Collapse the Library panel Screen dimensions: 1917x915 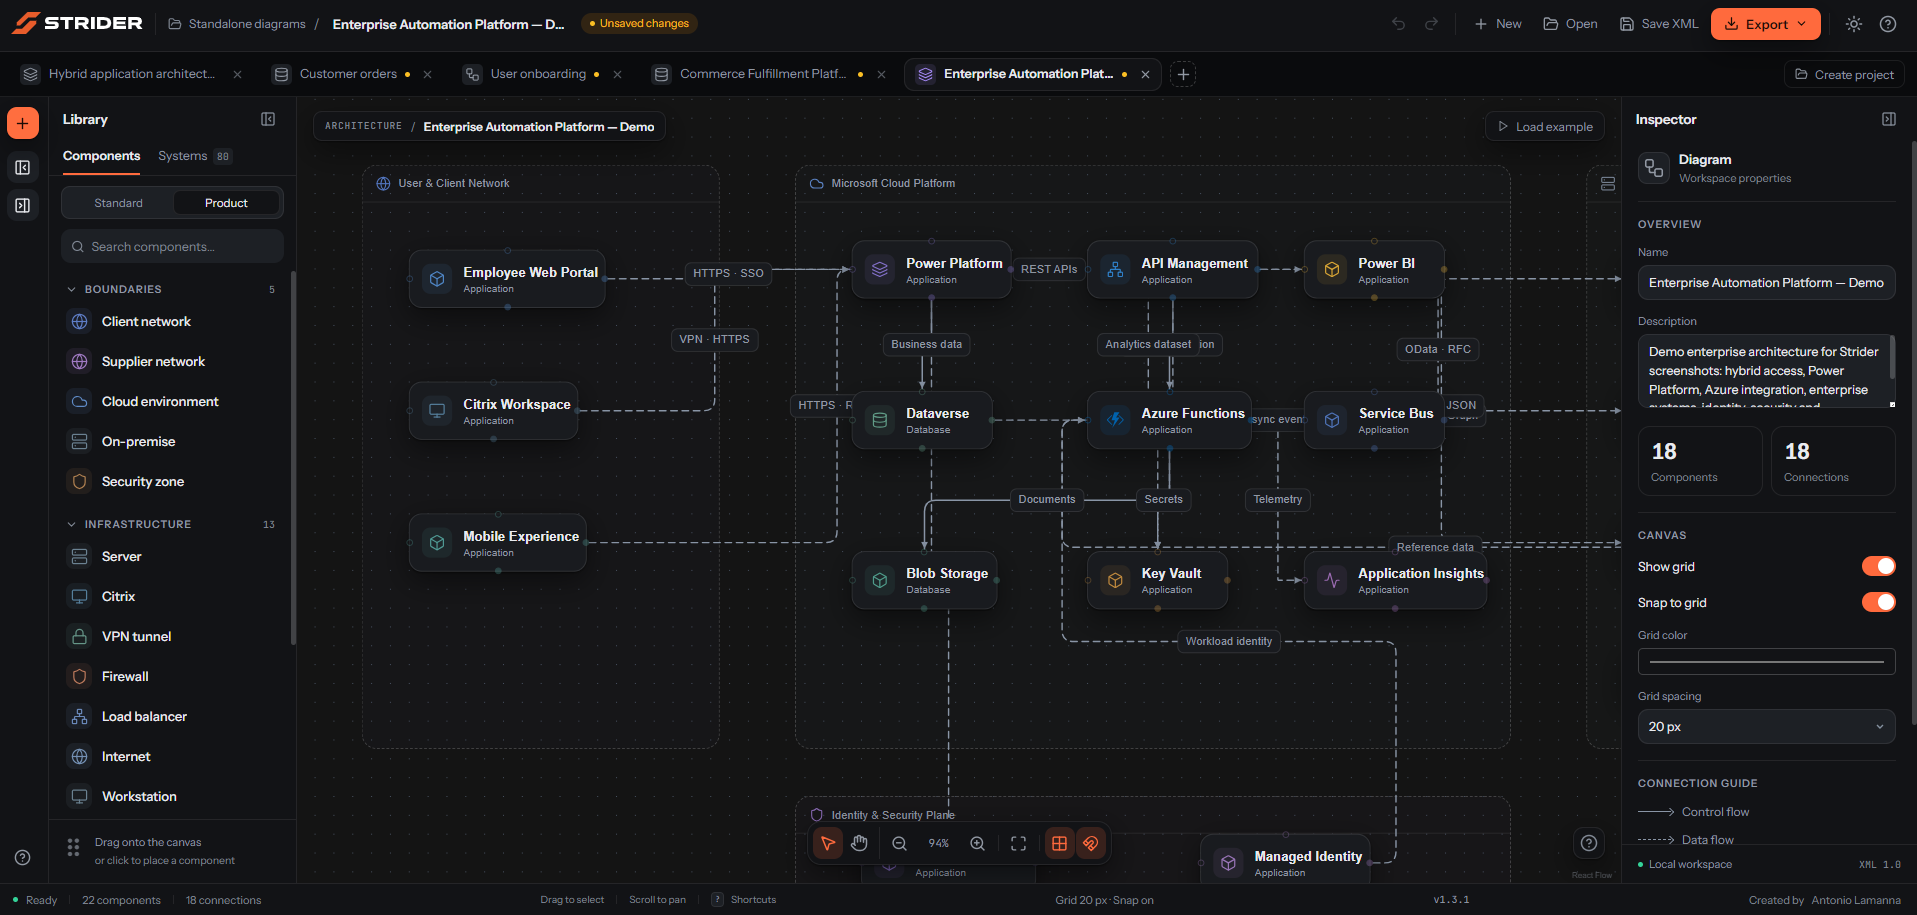tap(268, 119)
